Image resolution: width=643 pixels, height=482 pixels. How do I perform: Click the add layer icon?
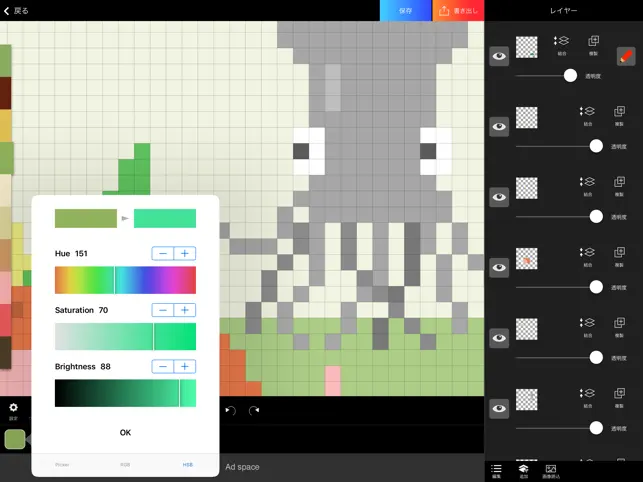click(x=523, y=471)
